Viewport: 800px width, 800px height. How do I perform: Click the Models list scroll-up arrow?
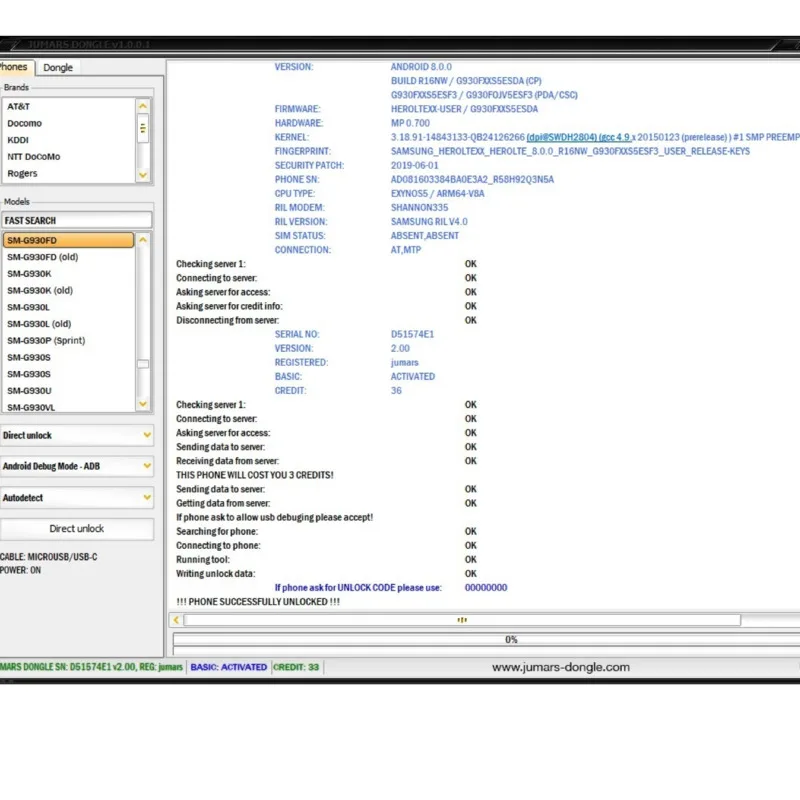[x=143, y=240]
